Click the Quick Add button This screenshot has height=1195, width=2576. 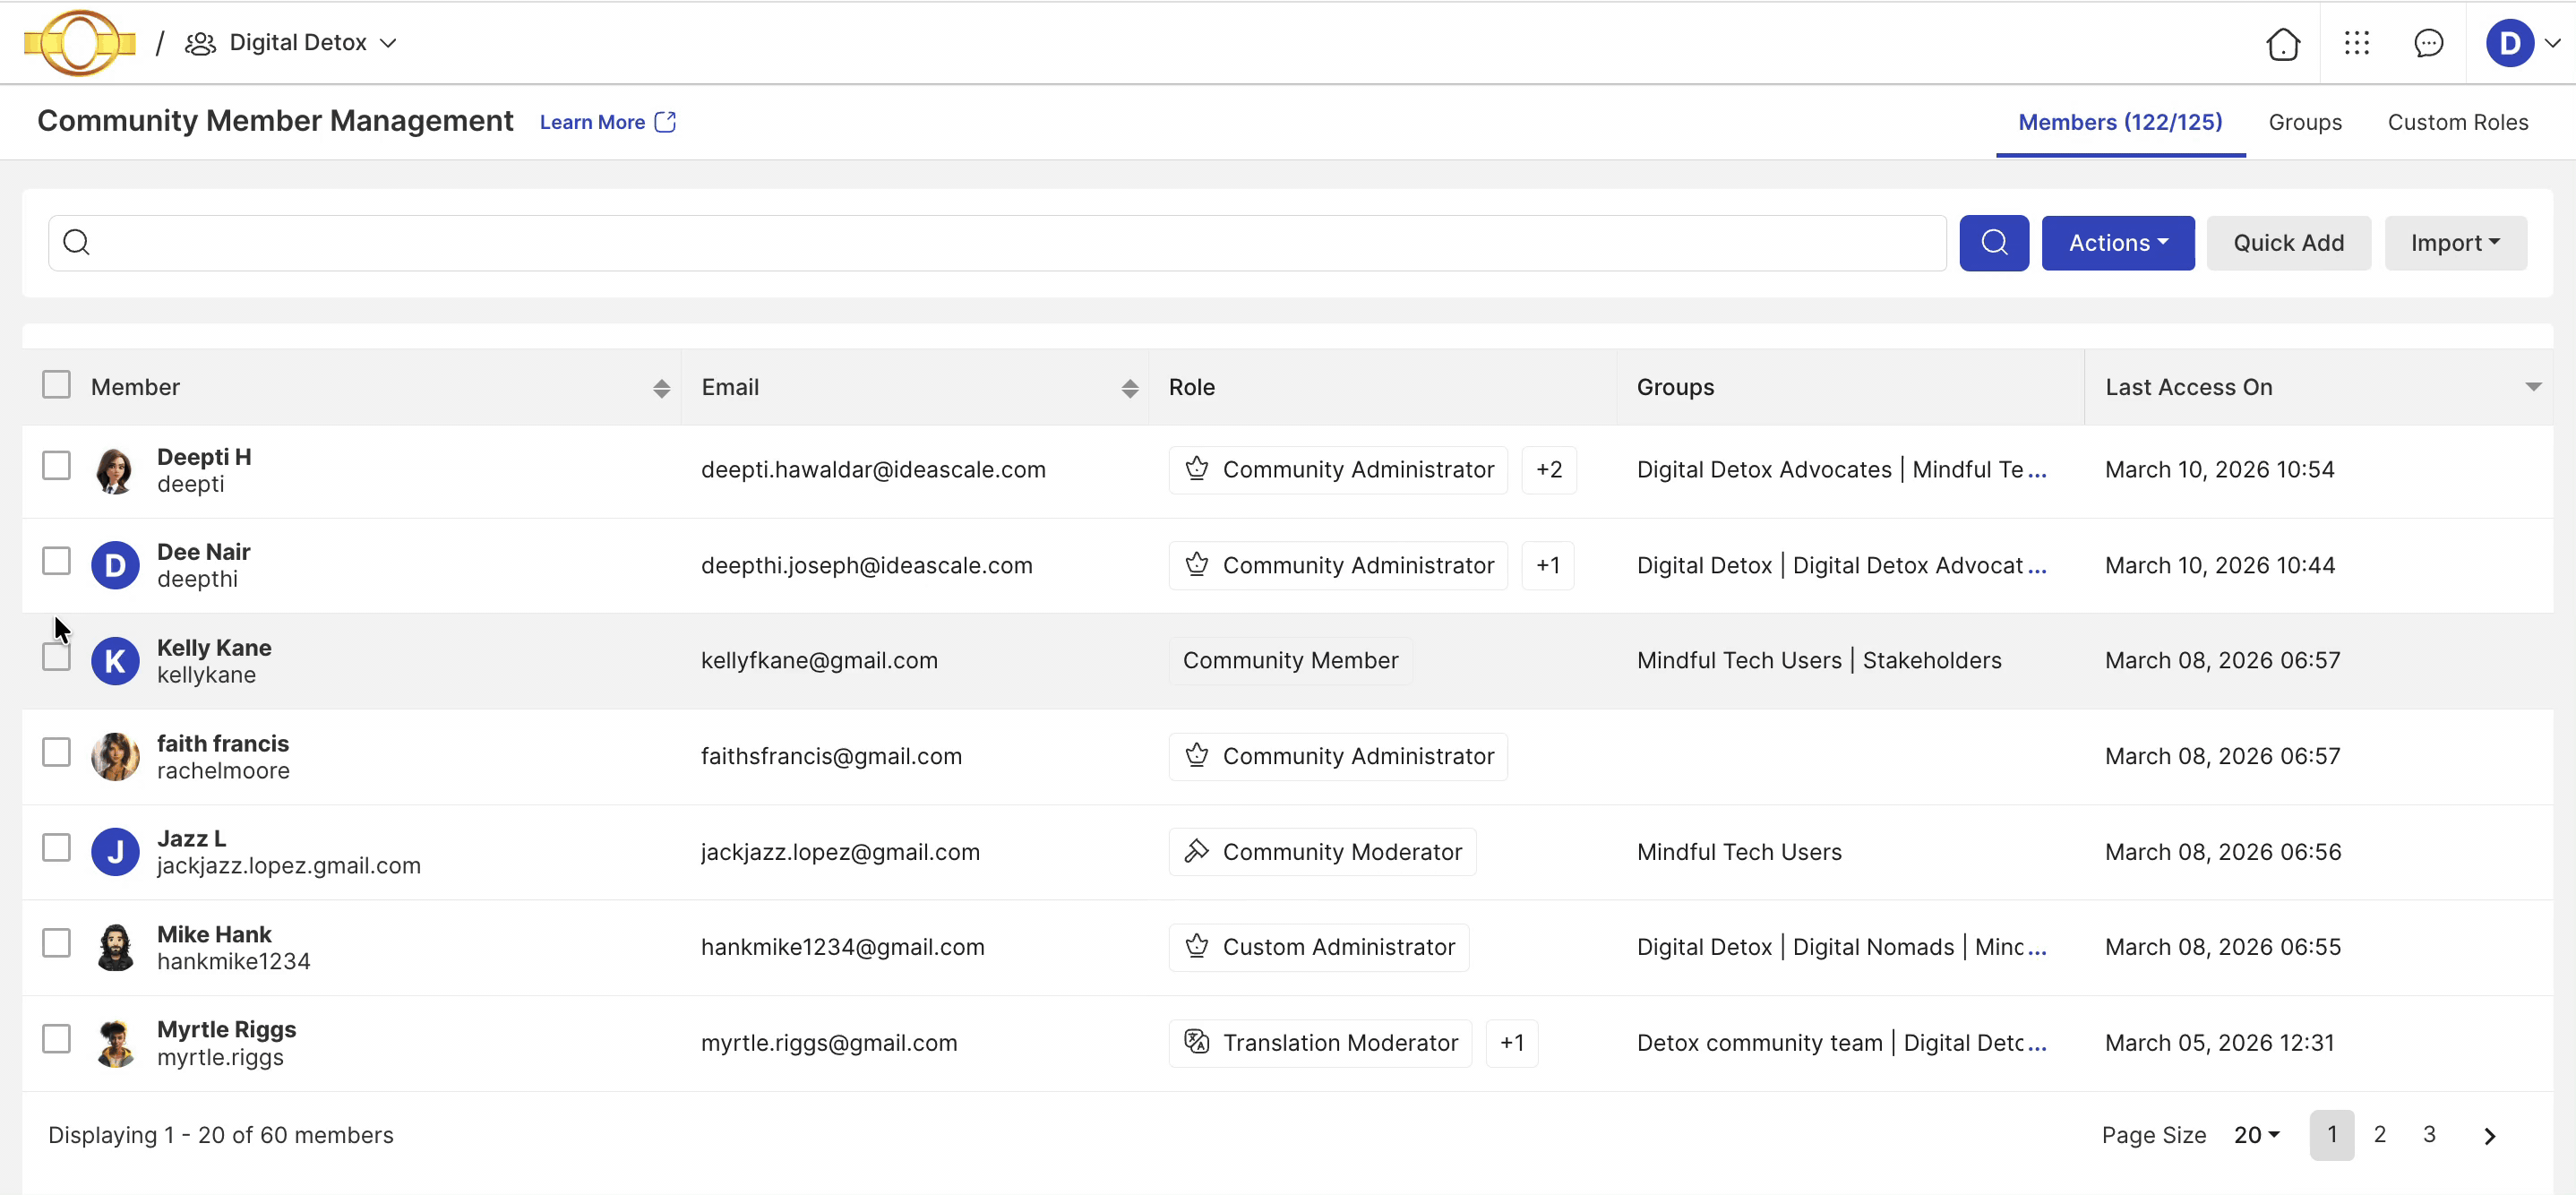pyautogui.click(x=2288, y=243)
